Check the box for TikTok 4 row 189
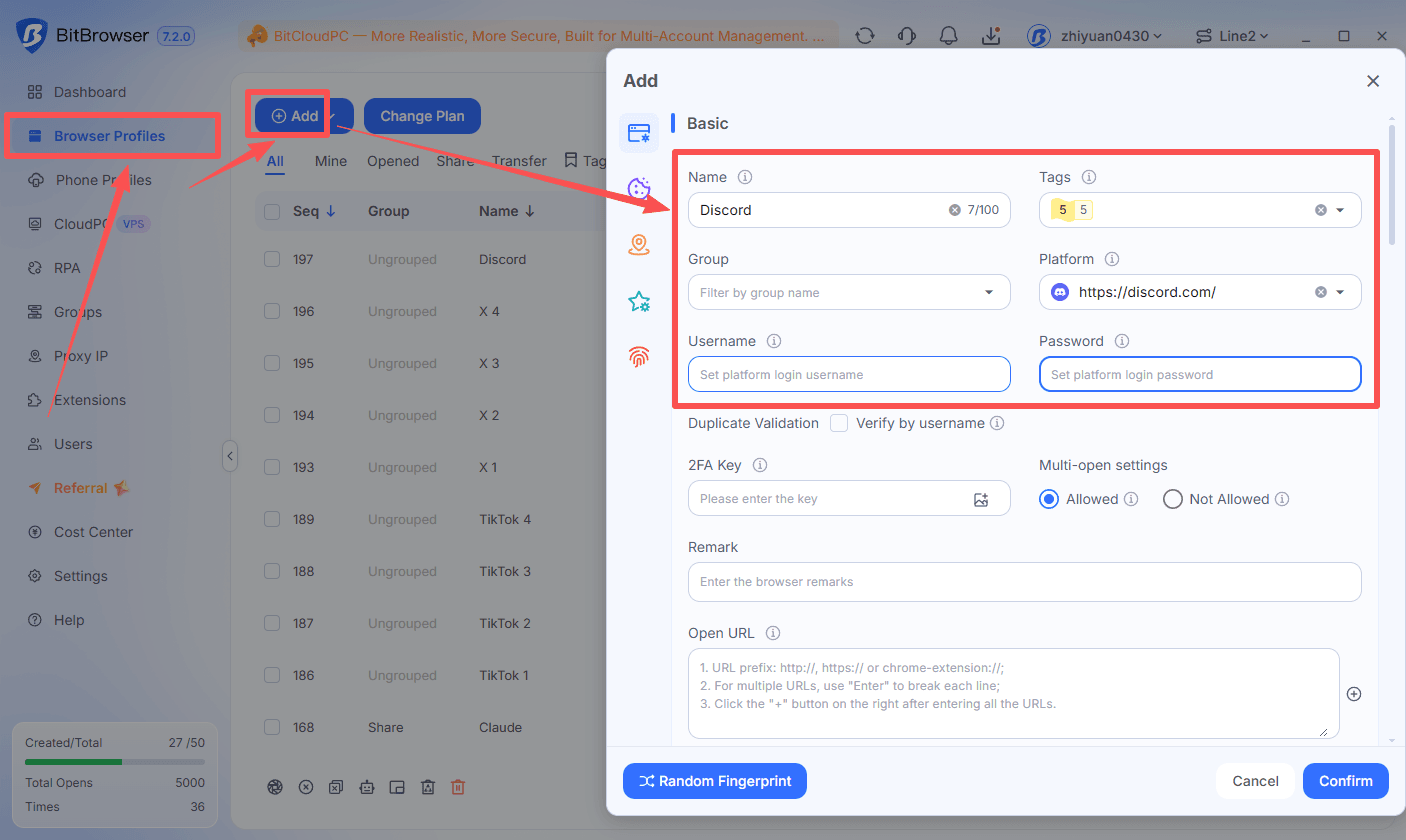Viewport: 1406px width, 840px height. (272, 519)
